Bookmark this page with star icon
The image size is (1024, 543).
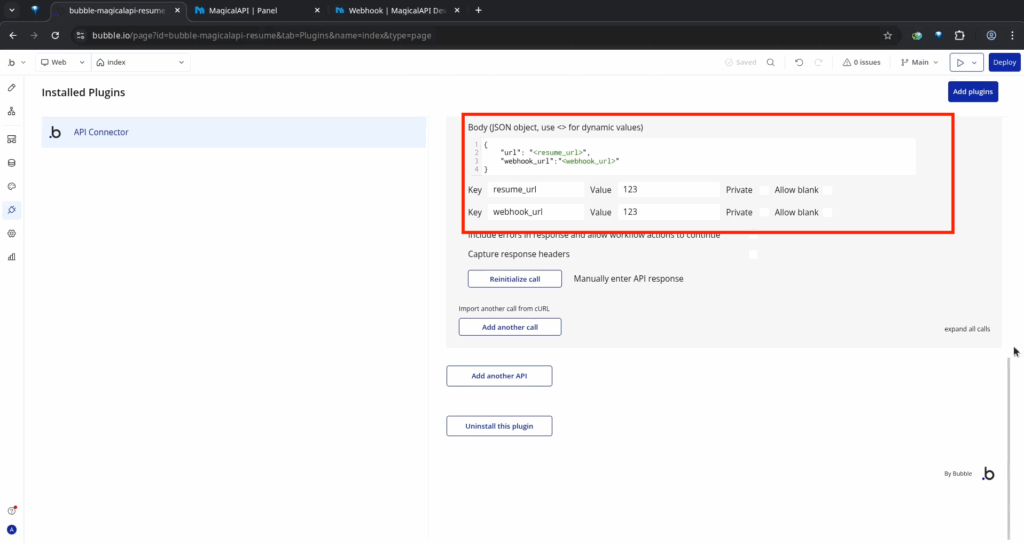(888, 35)
